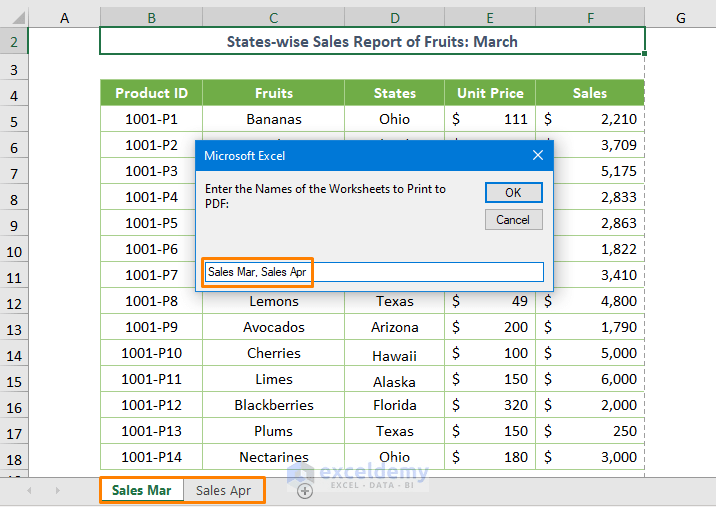The image size is (716, 507).
Task: Click the 'Plums' cell
Action: [274, 431]
